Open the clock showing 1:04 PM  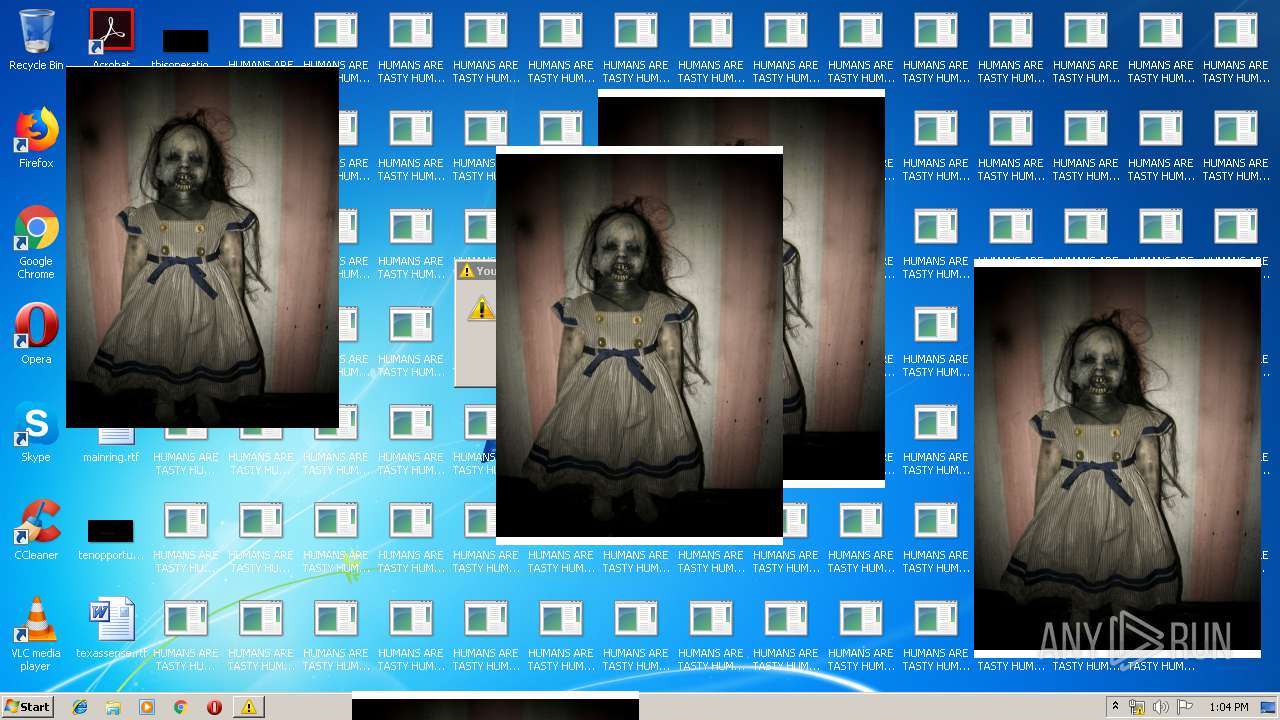pos(1228,707)
